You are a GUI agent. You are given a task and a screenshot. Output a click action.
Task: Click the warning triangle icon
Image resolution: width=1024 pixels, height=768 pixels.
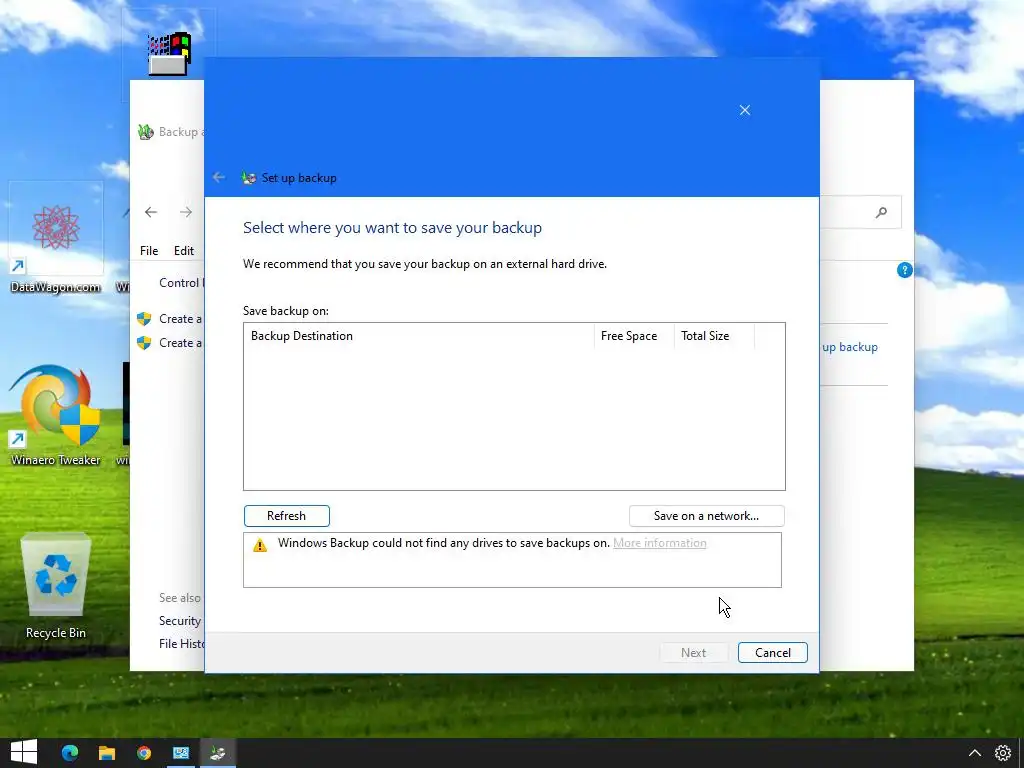tap(260, 545)
